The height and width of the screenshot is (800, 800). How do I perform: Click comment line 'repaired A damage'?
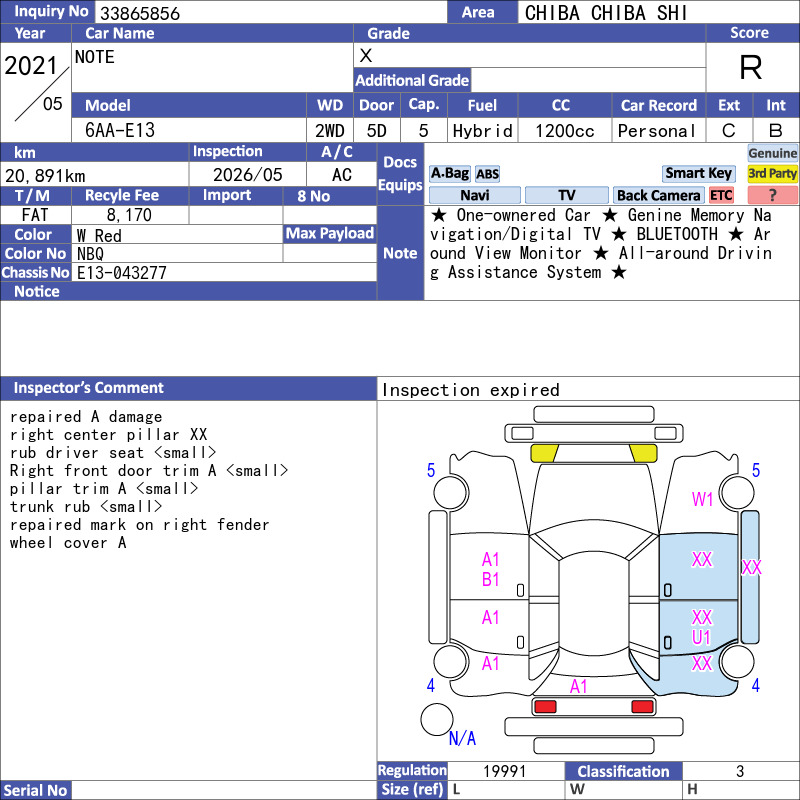tap(86, 416)
